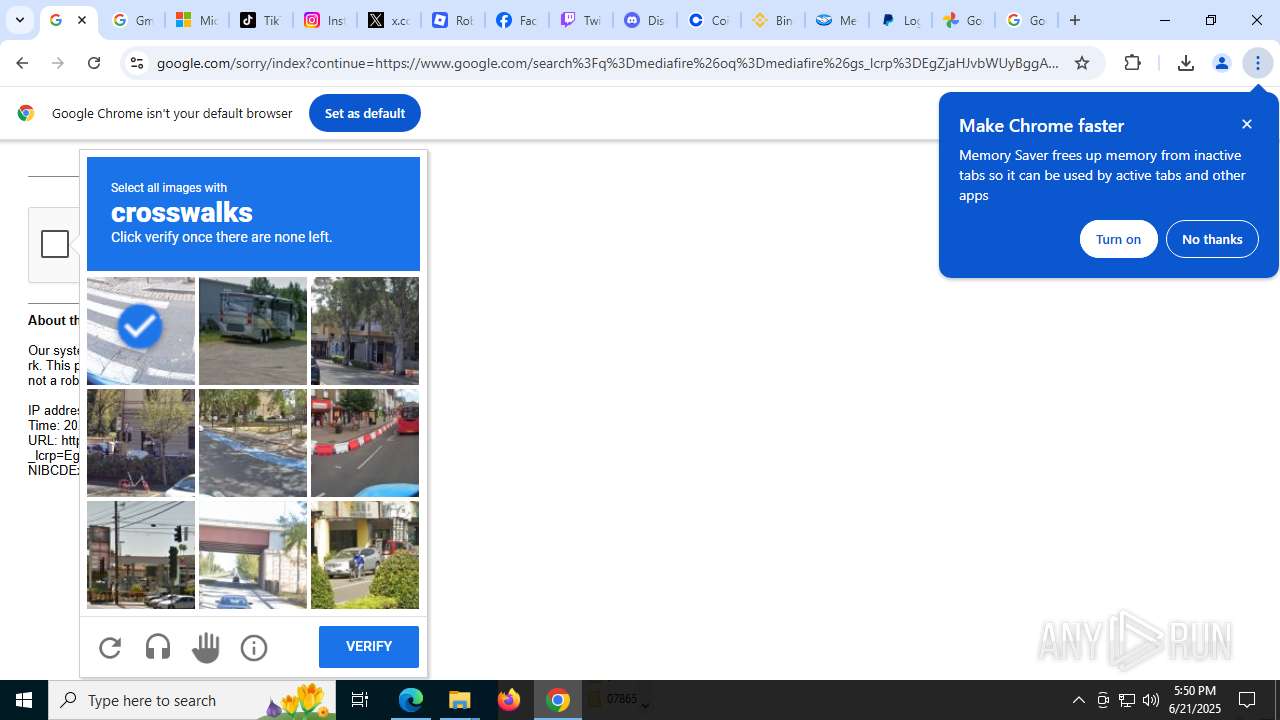
Task: Open Chrome downloads icon
Action: coord(1185,63)
